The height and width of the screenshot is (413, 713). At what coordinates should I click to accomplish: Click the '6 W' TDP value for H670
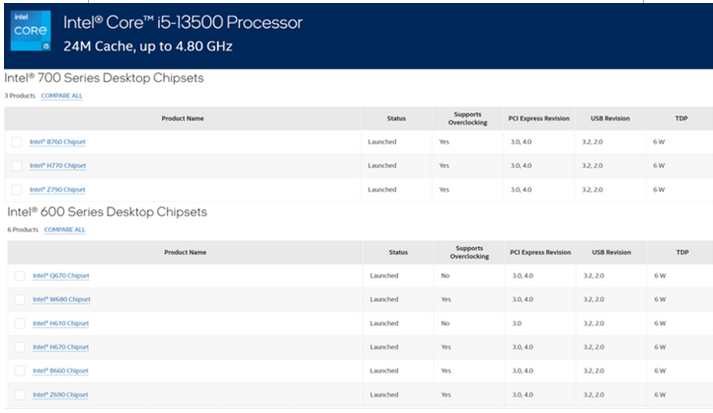click(x=660, y=347)
